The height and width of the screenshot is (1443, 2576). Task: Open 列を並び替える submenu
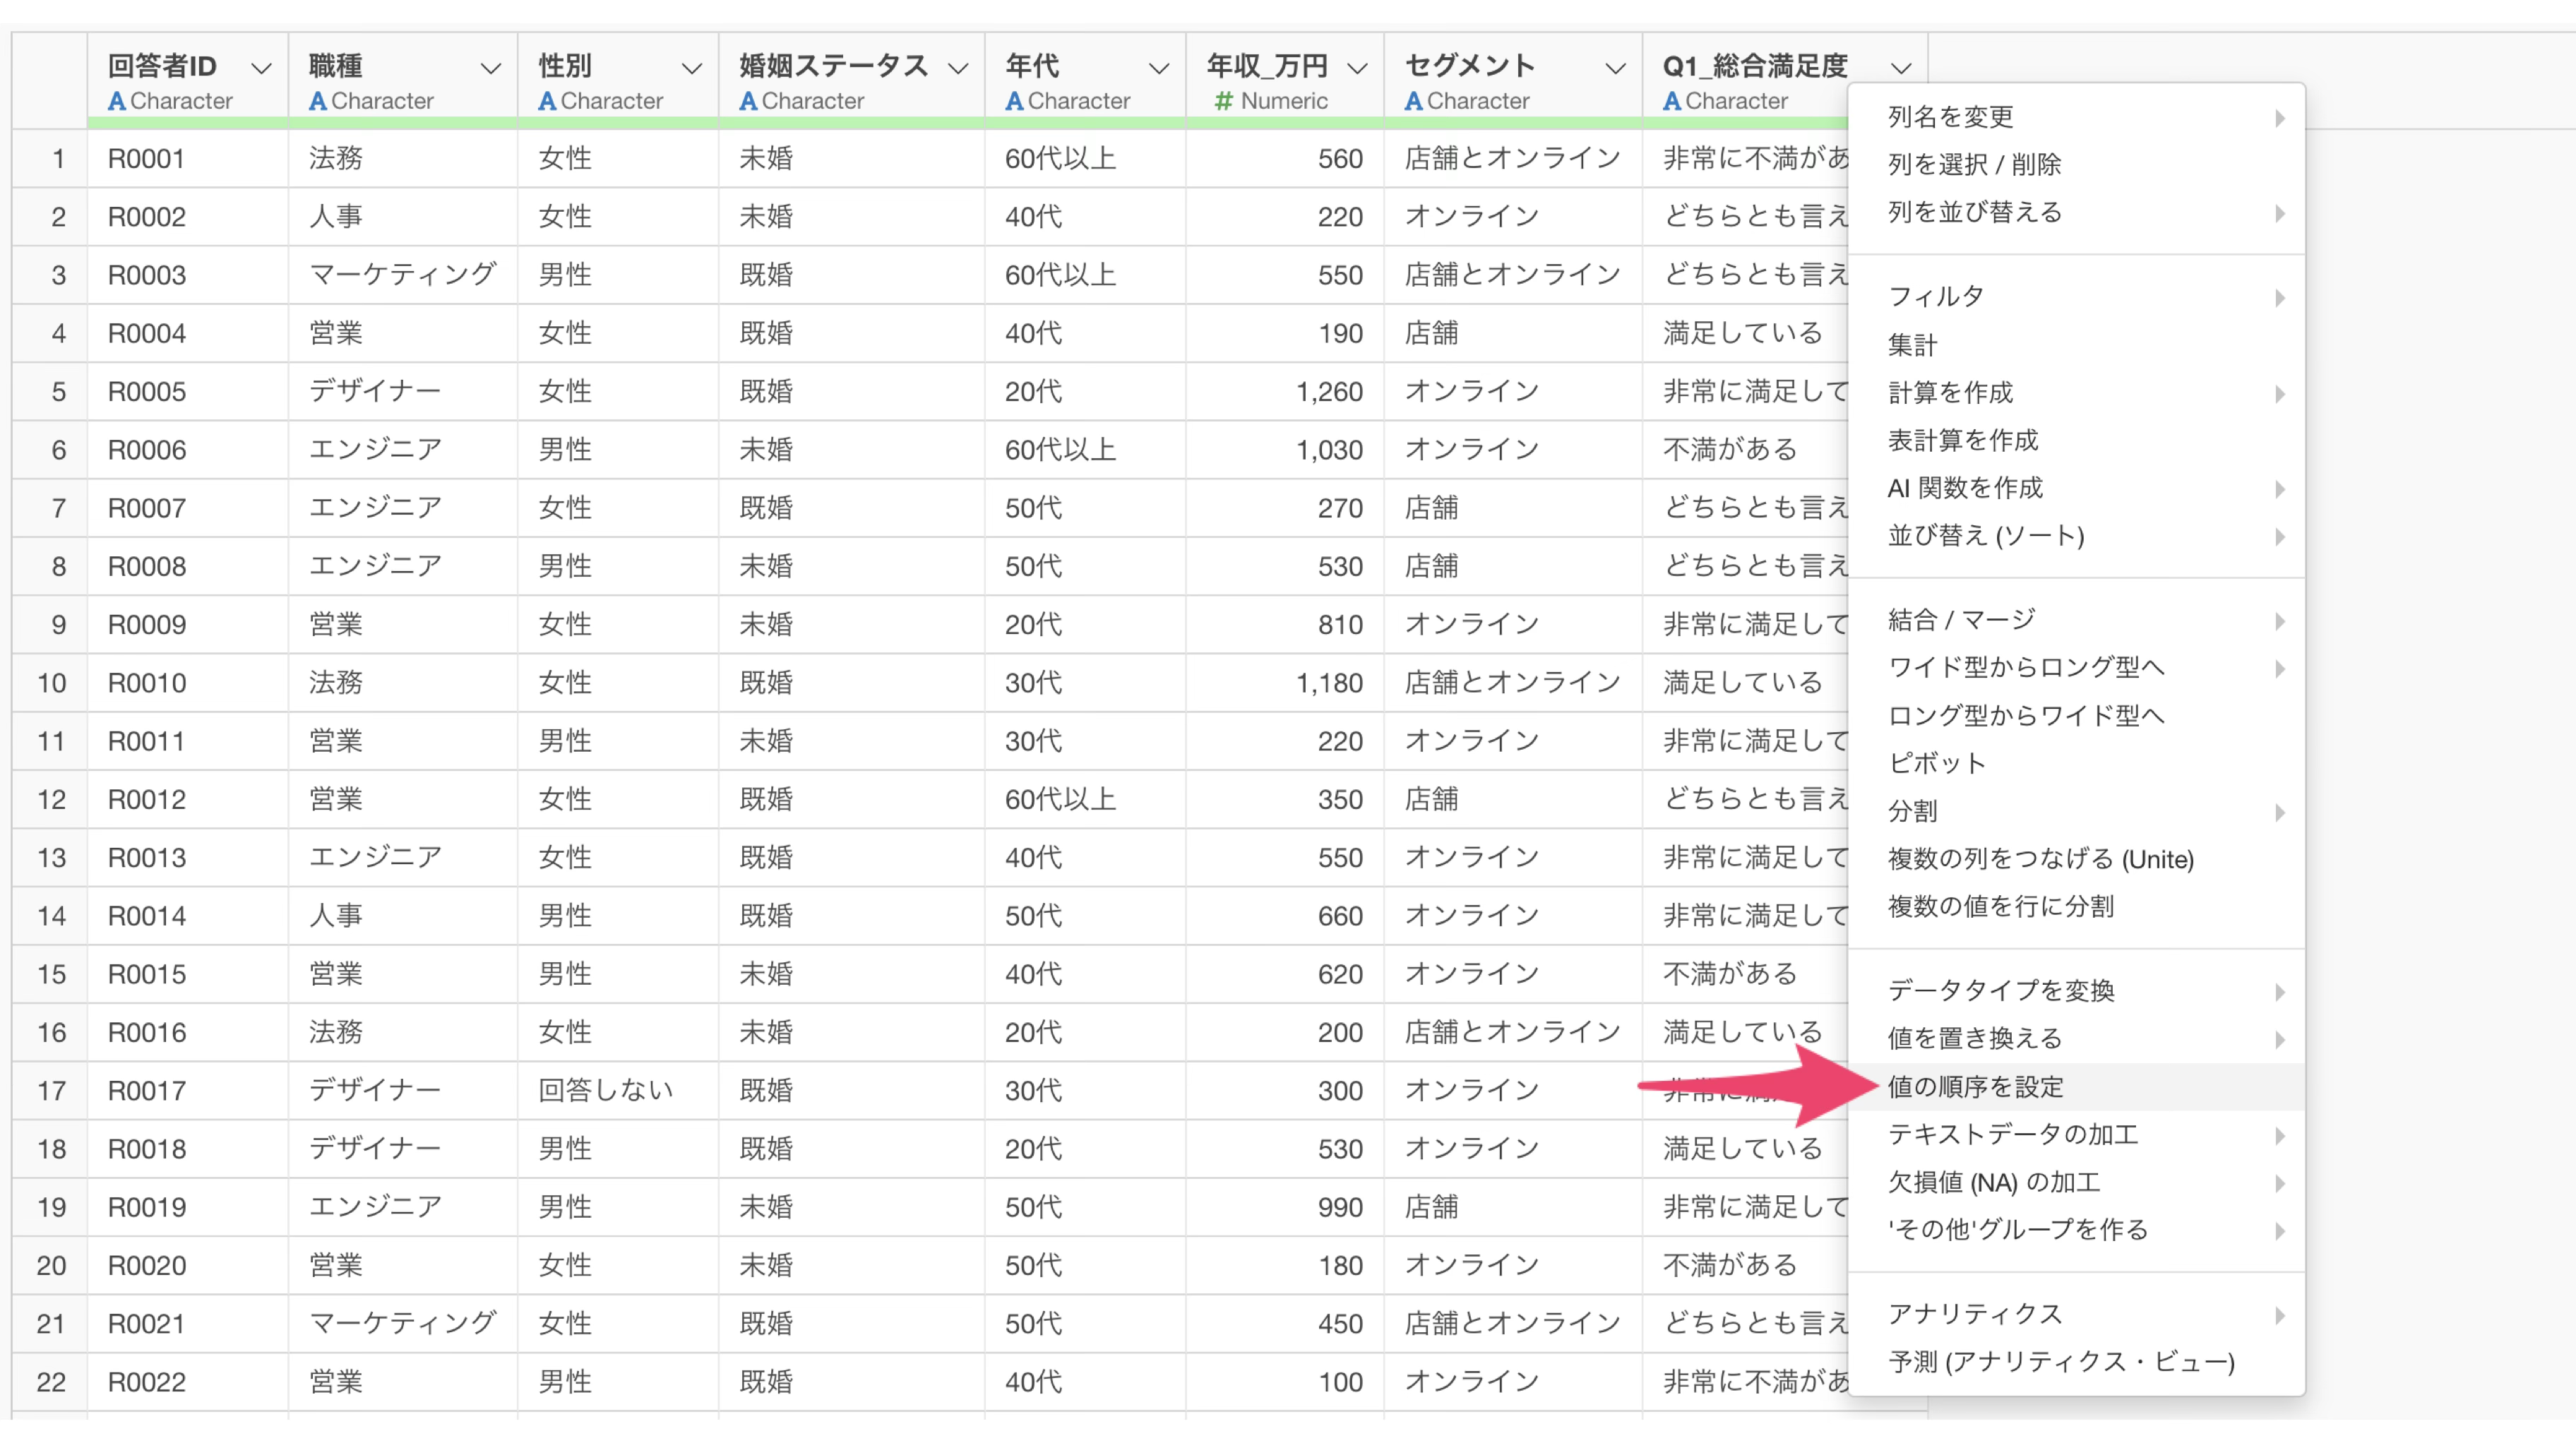[2076, 213]
